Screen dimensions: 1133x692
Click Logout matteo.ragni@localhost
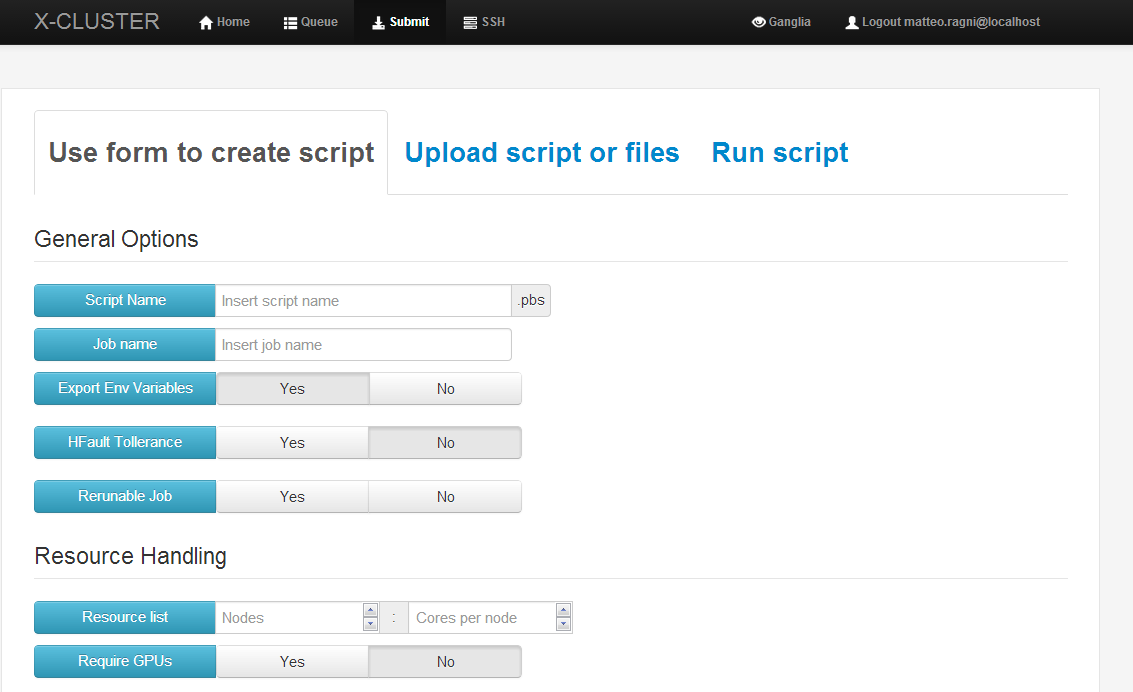click(942, 22)
